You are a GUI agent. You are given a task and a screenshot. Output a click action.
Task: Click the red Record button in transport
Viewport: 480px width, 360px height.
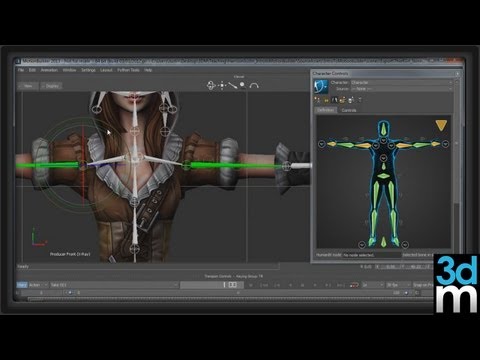354,285
